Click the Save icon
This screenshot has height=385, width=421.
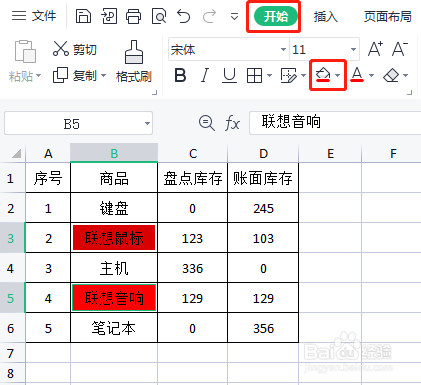pyautogui.click(x=83, y=16)
